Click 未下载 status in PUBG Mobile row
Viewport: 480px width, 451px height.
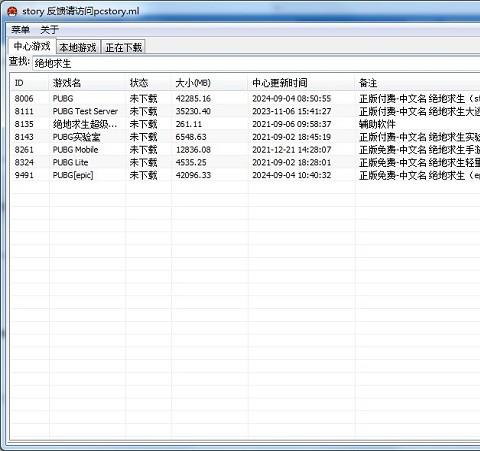tap(143, 150)
